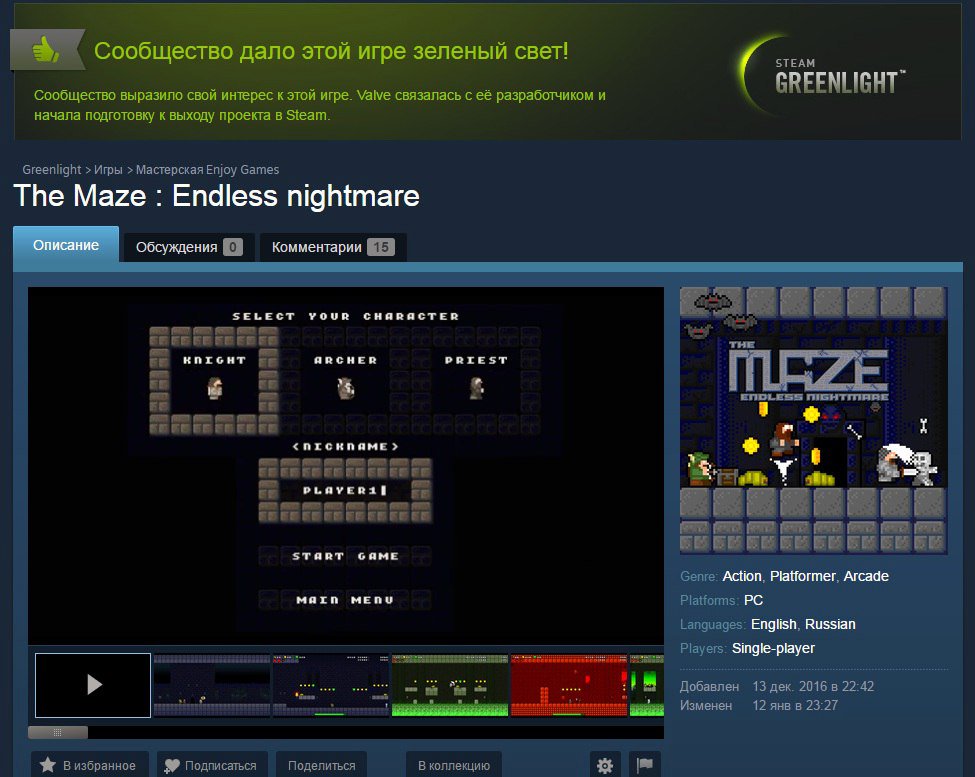Viewport: 975px width, 777px height.
Task: Select the green-floor level screenshot thumbnail
Action: pyautogui.click(x=450, y=685)
